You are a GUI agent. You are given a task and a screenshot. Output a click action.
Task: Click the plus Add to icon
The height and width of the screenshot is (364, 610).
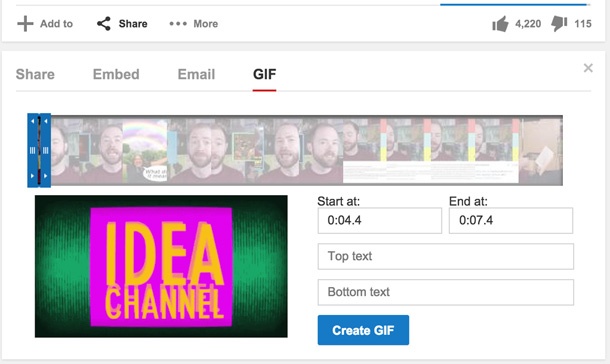coord(25,24)
